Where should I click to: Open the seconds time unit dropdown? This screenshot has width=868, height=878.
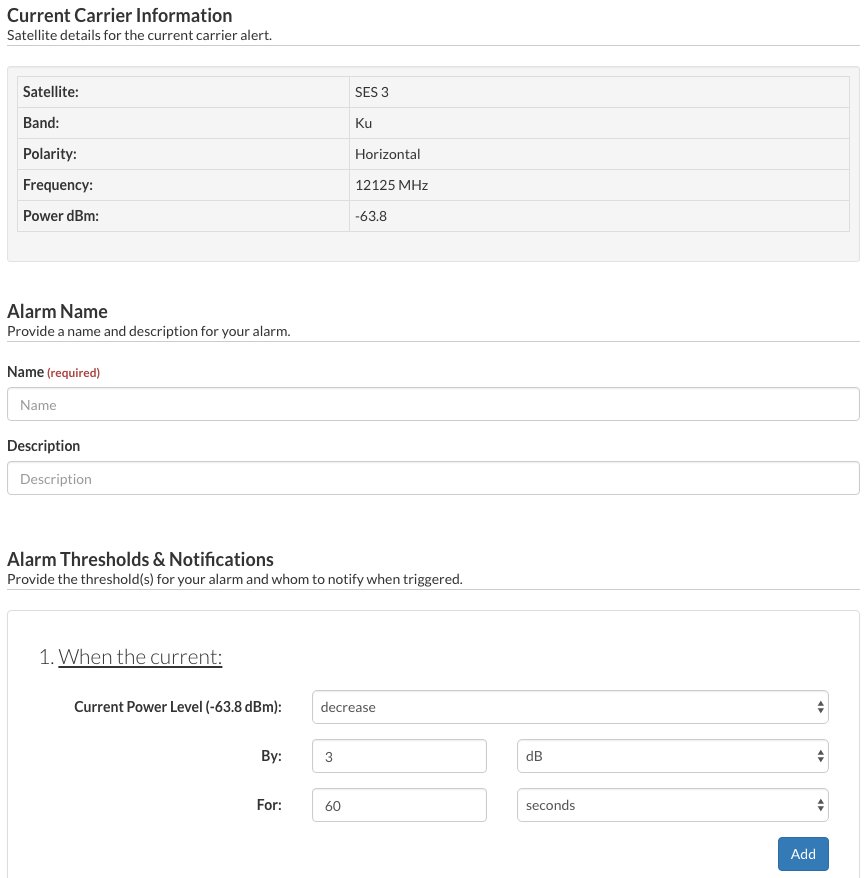tap(673, 805)
